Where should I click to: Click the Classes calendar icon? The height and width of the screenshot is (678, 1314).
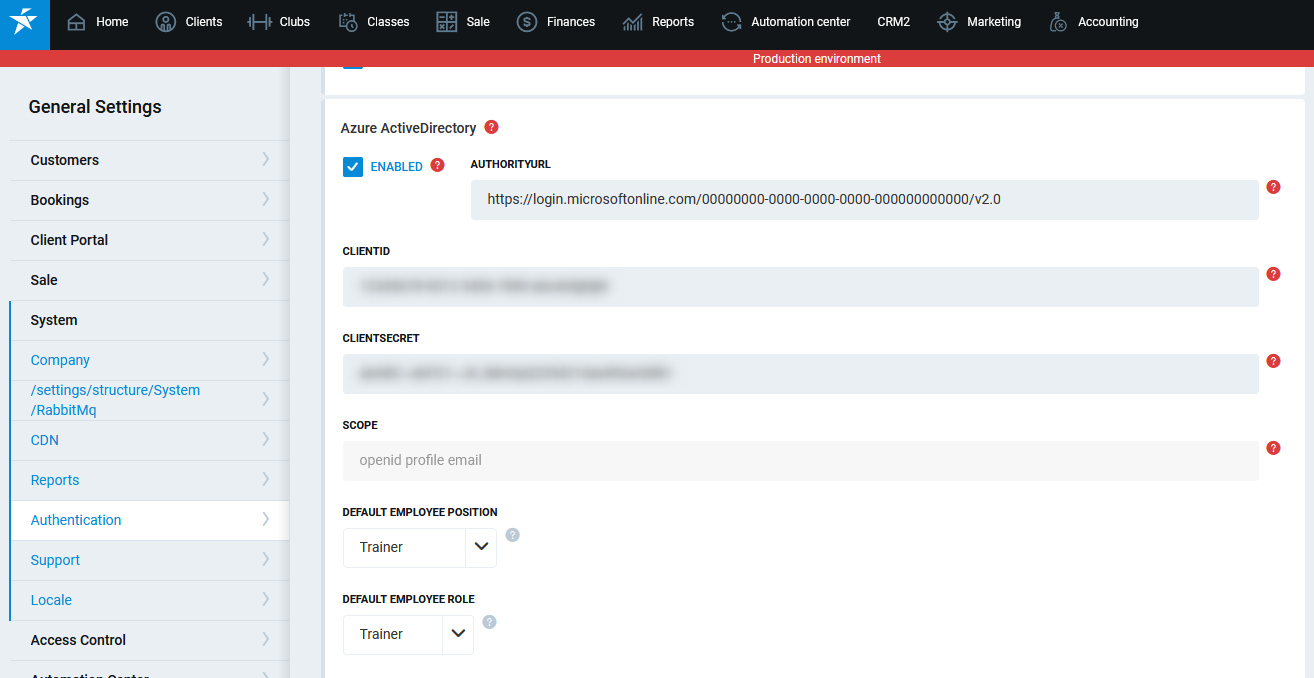point(348,22)
